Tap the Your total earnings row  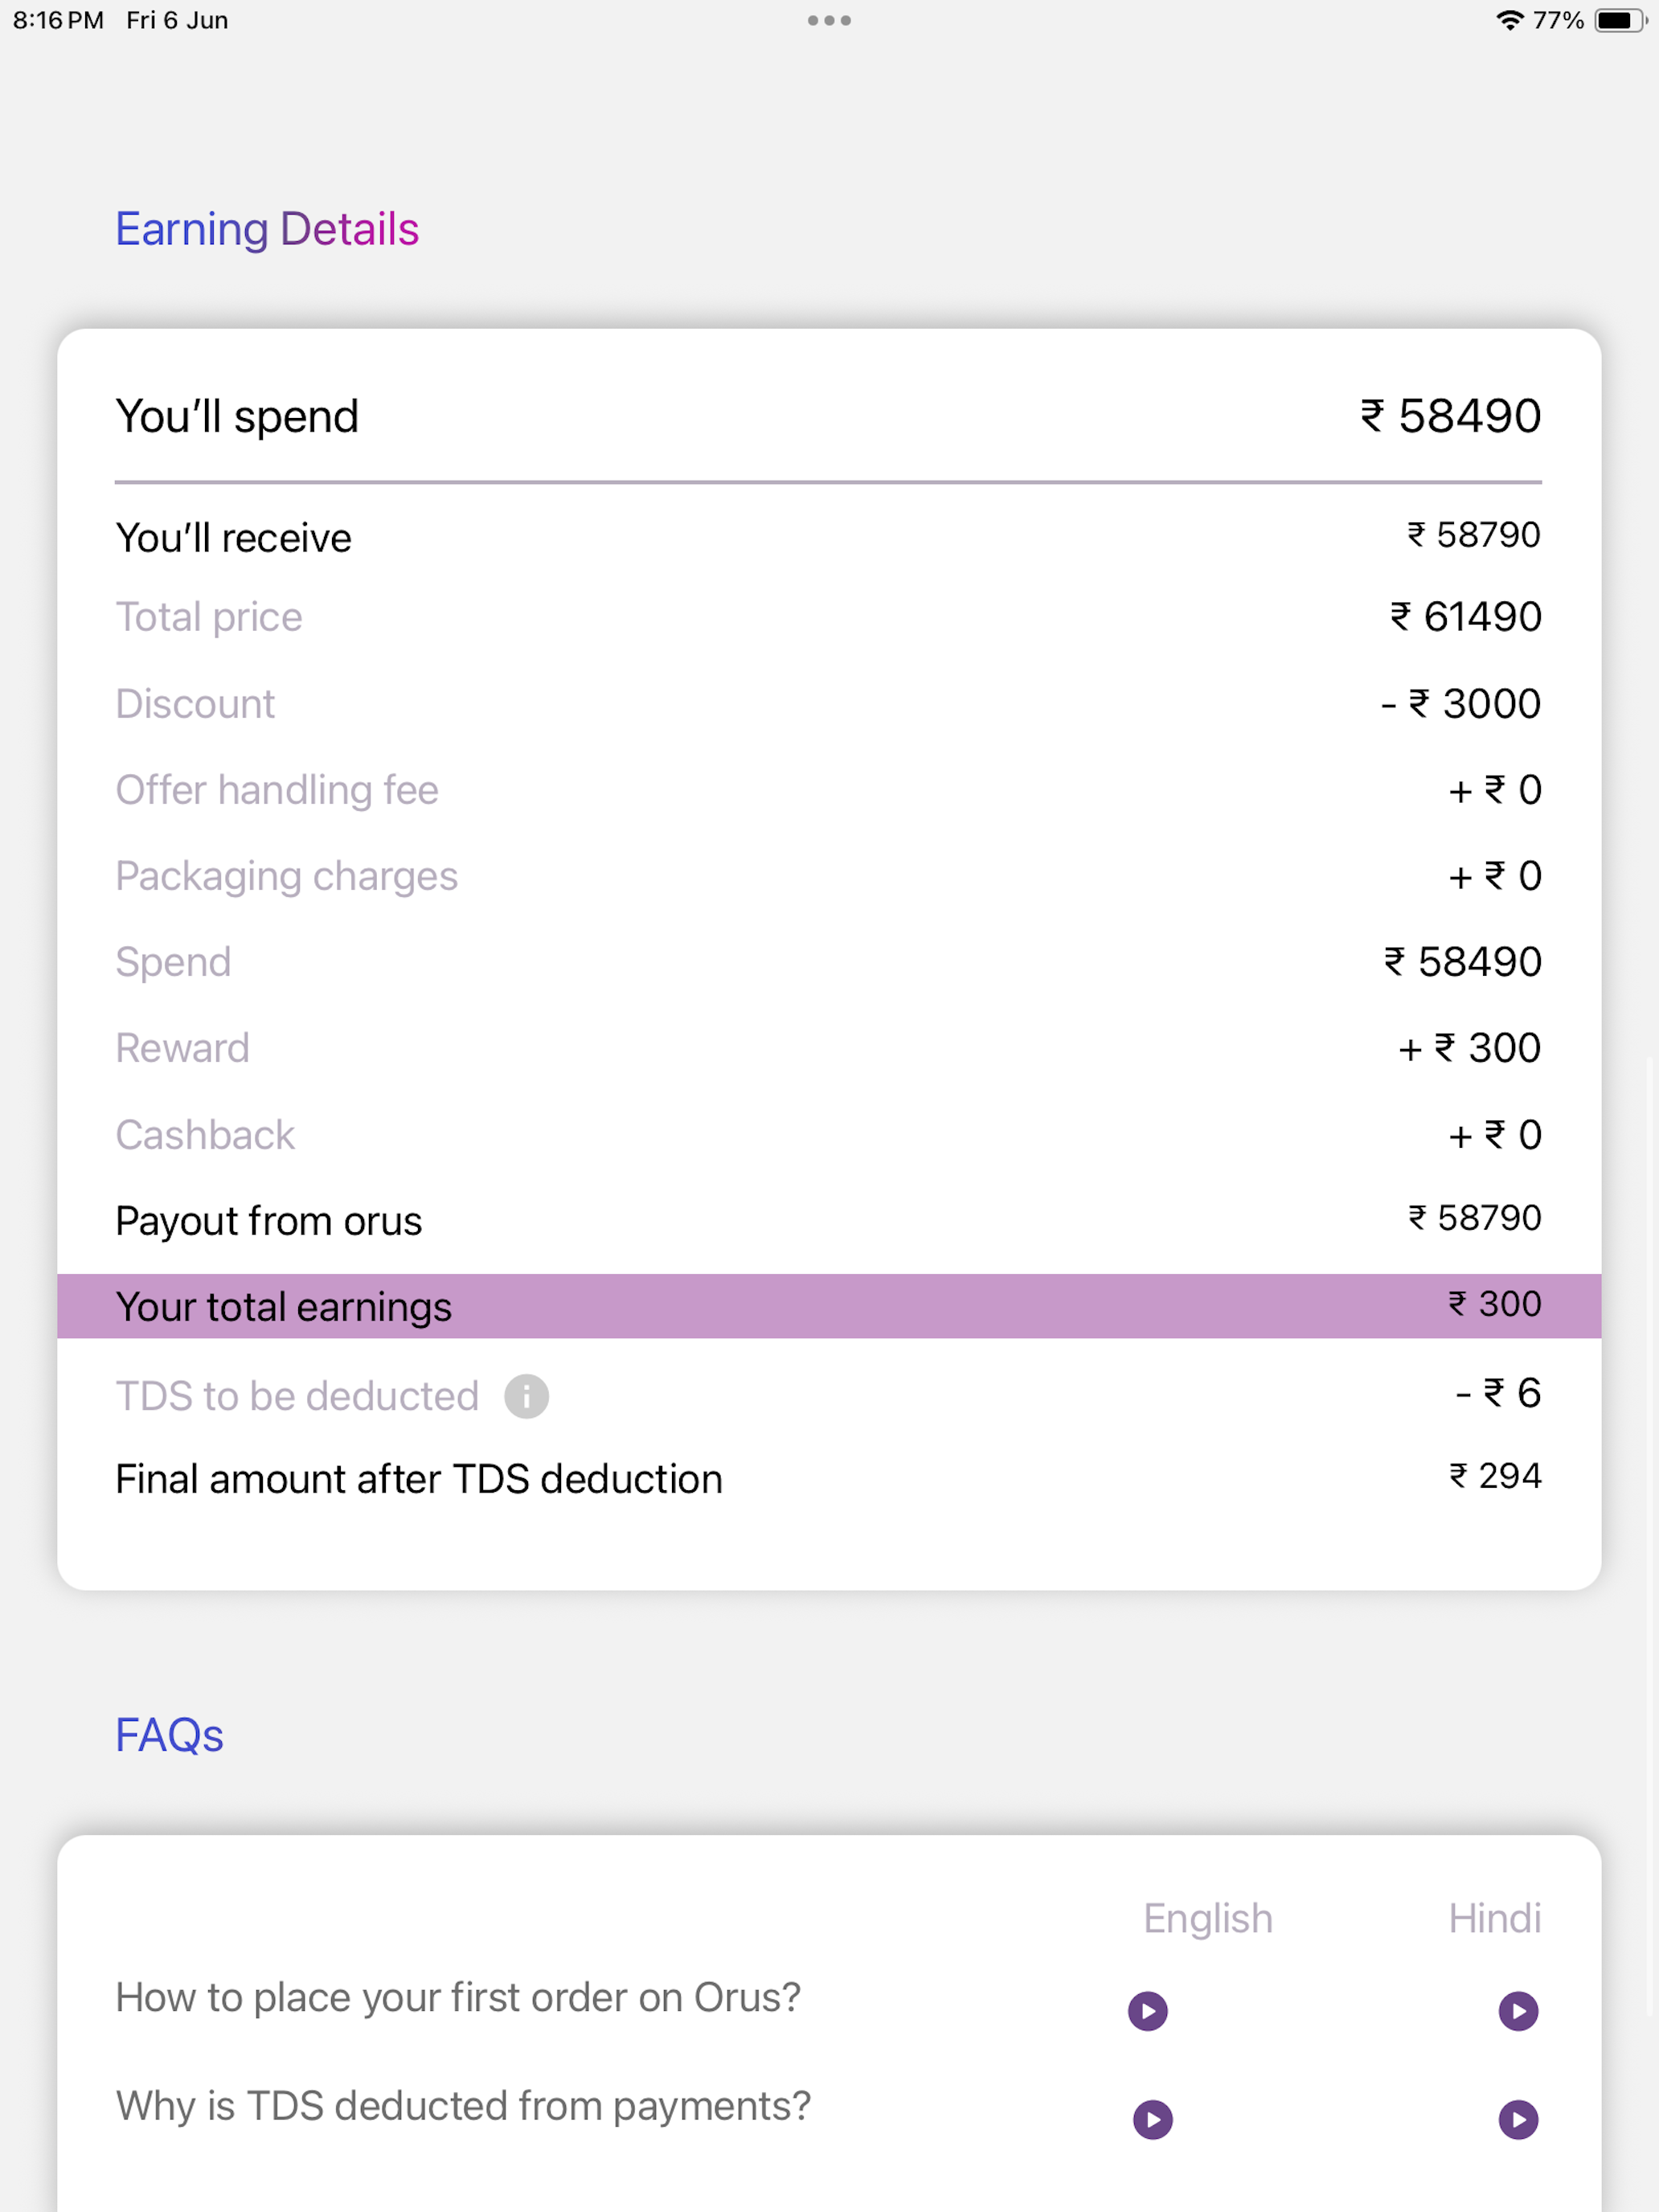pos(829,1306)
